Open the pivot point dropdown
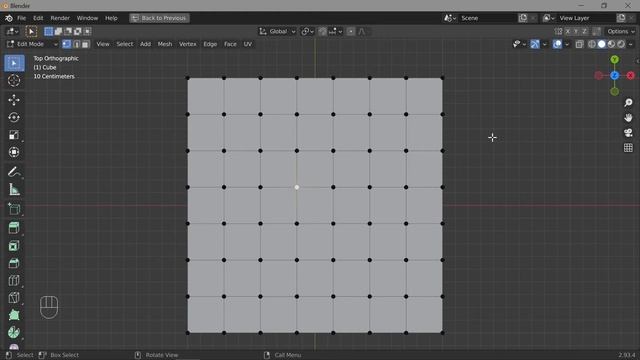 coord(307,31)
